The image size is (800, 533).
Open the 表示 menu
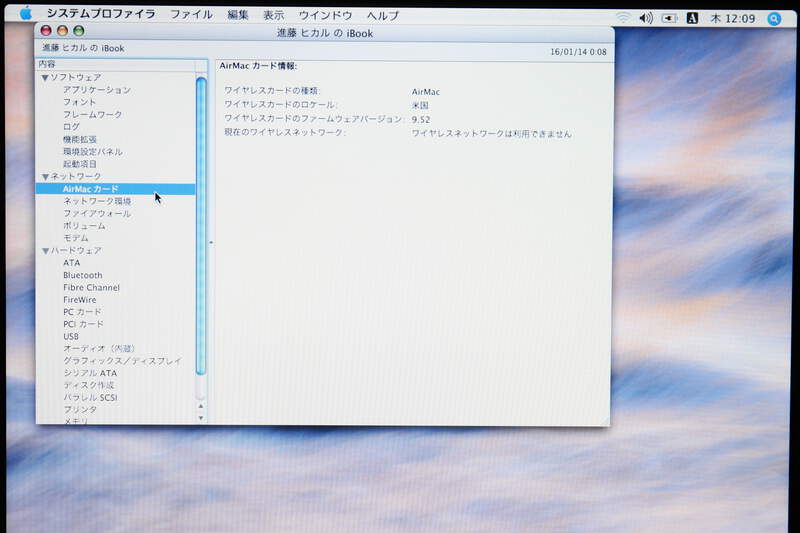(273, 15)
